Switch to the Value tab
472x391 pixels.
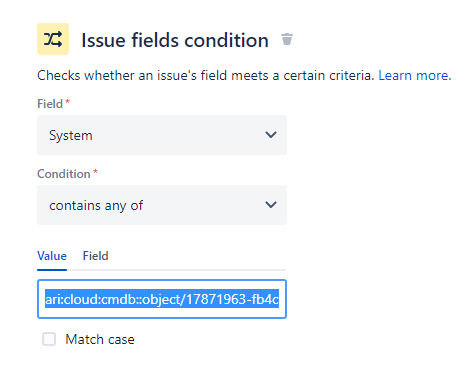tap(52, 256)
